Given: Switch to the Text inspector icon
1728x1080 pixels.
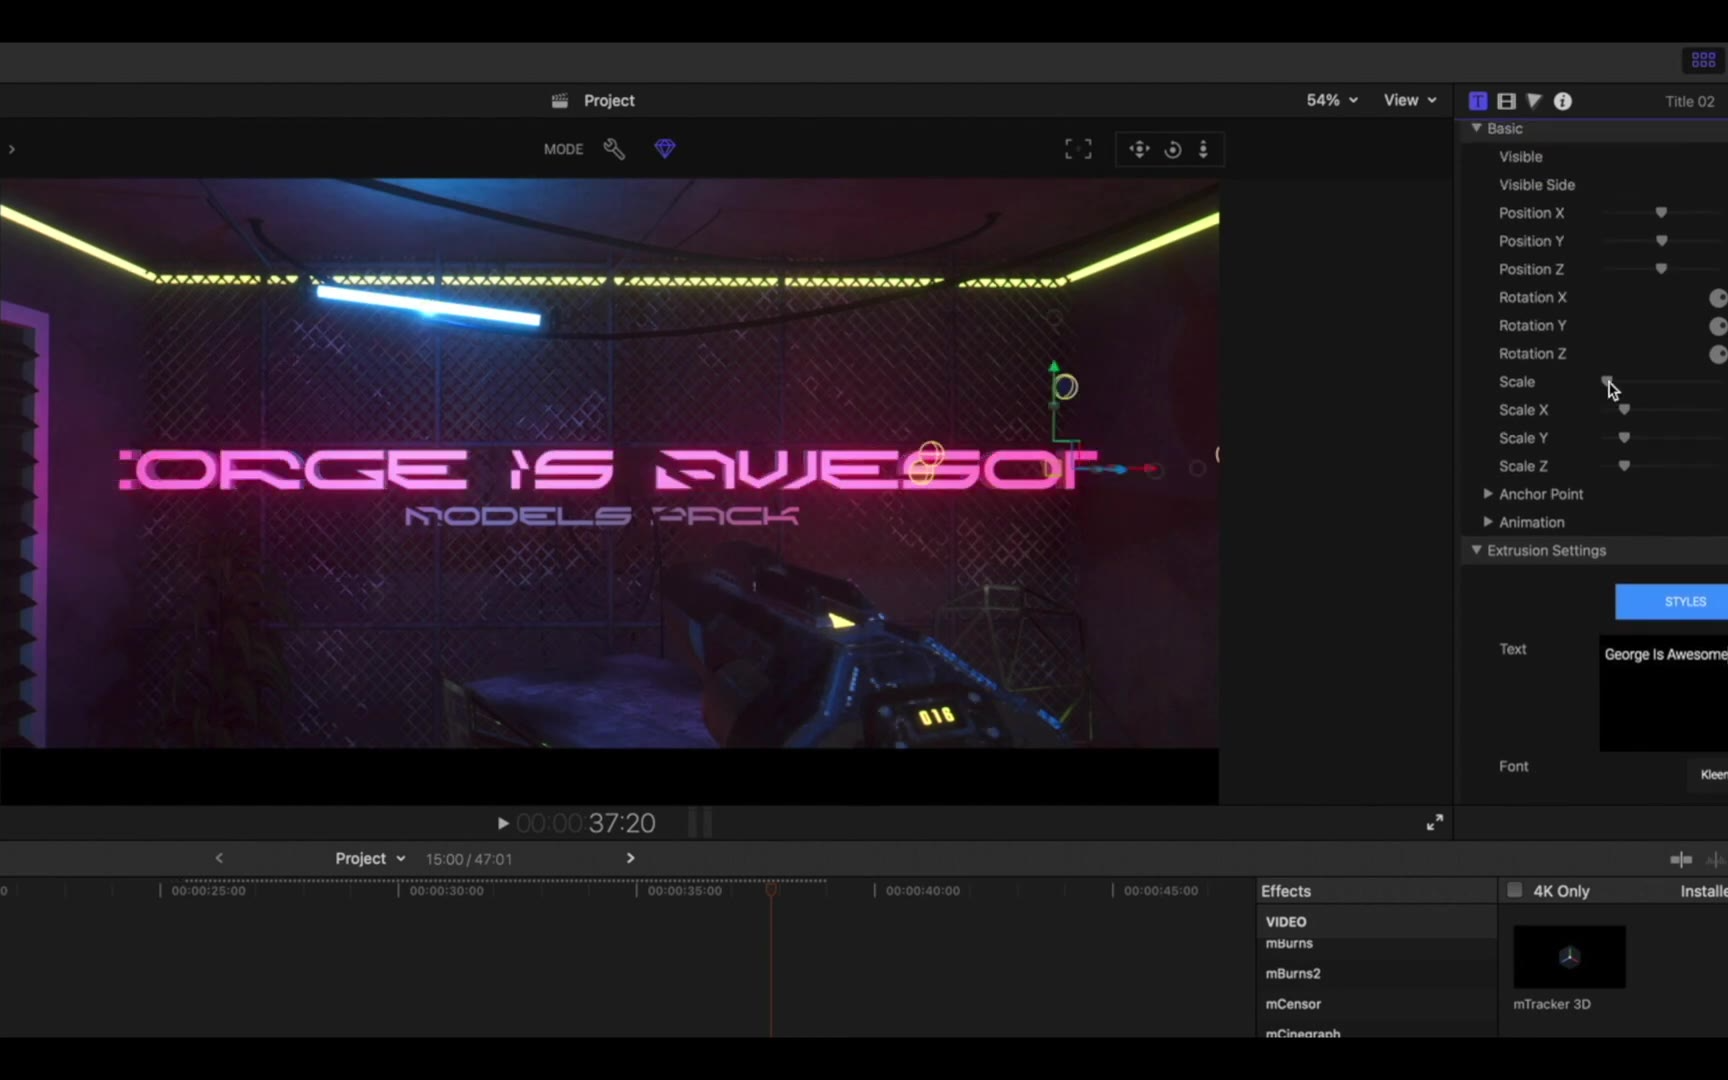Looking at the screenshot, I should pyautogui.click(x=1477, y=101).
